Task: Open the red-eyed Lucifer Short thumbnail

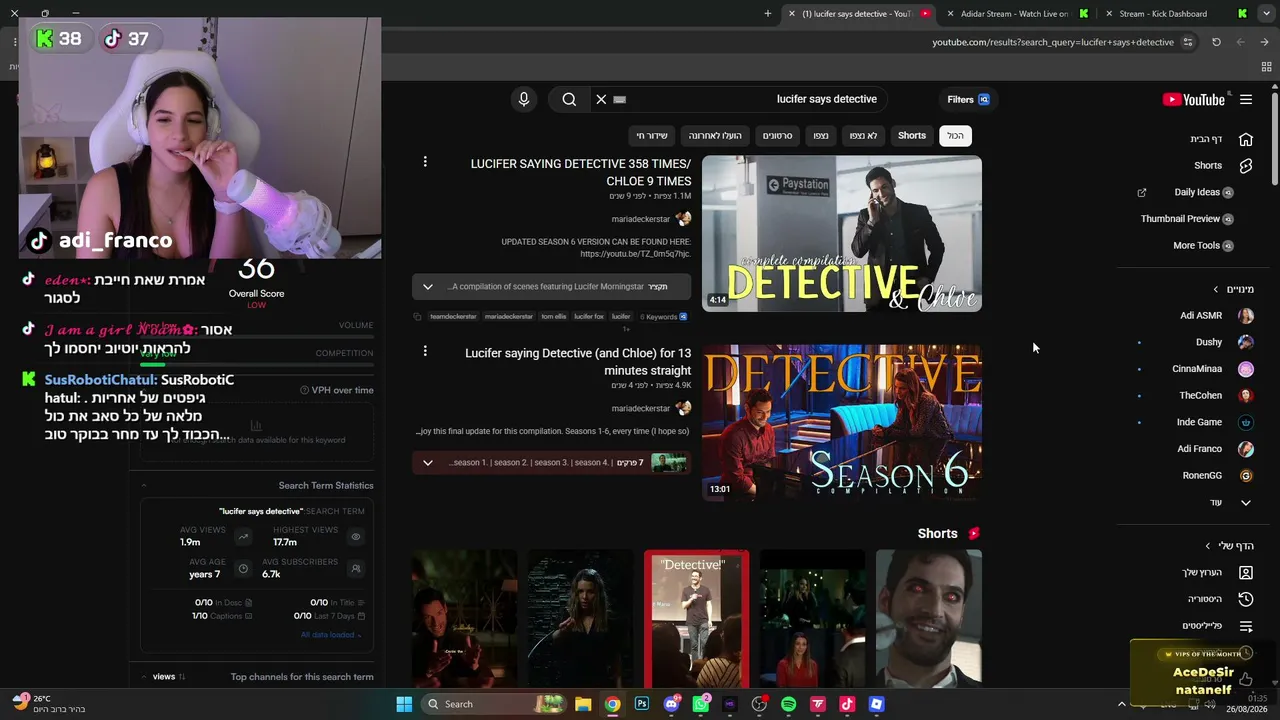Action: (929, 619)
